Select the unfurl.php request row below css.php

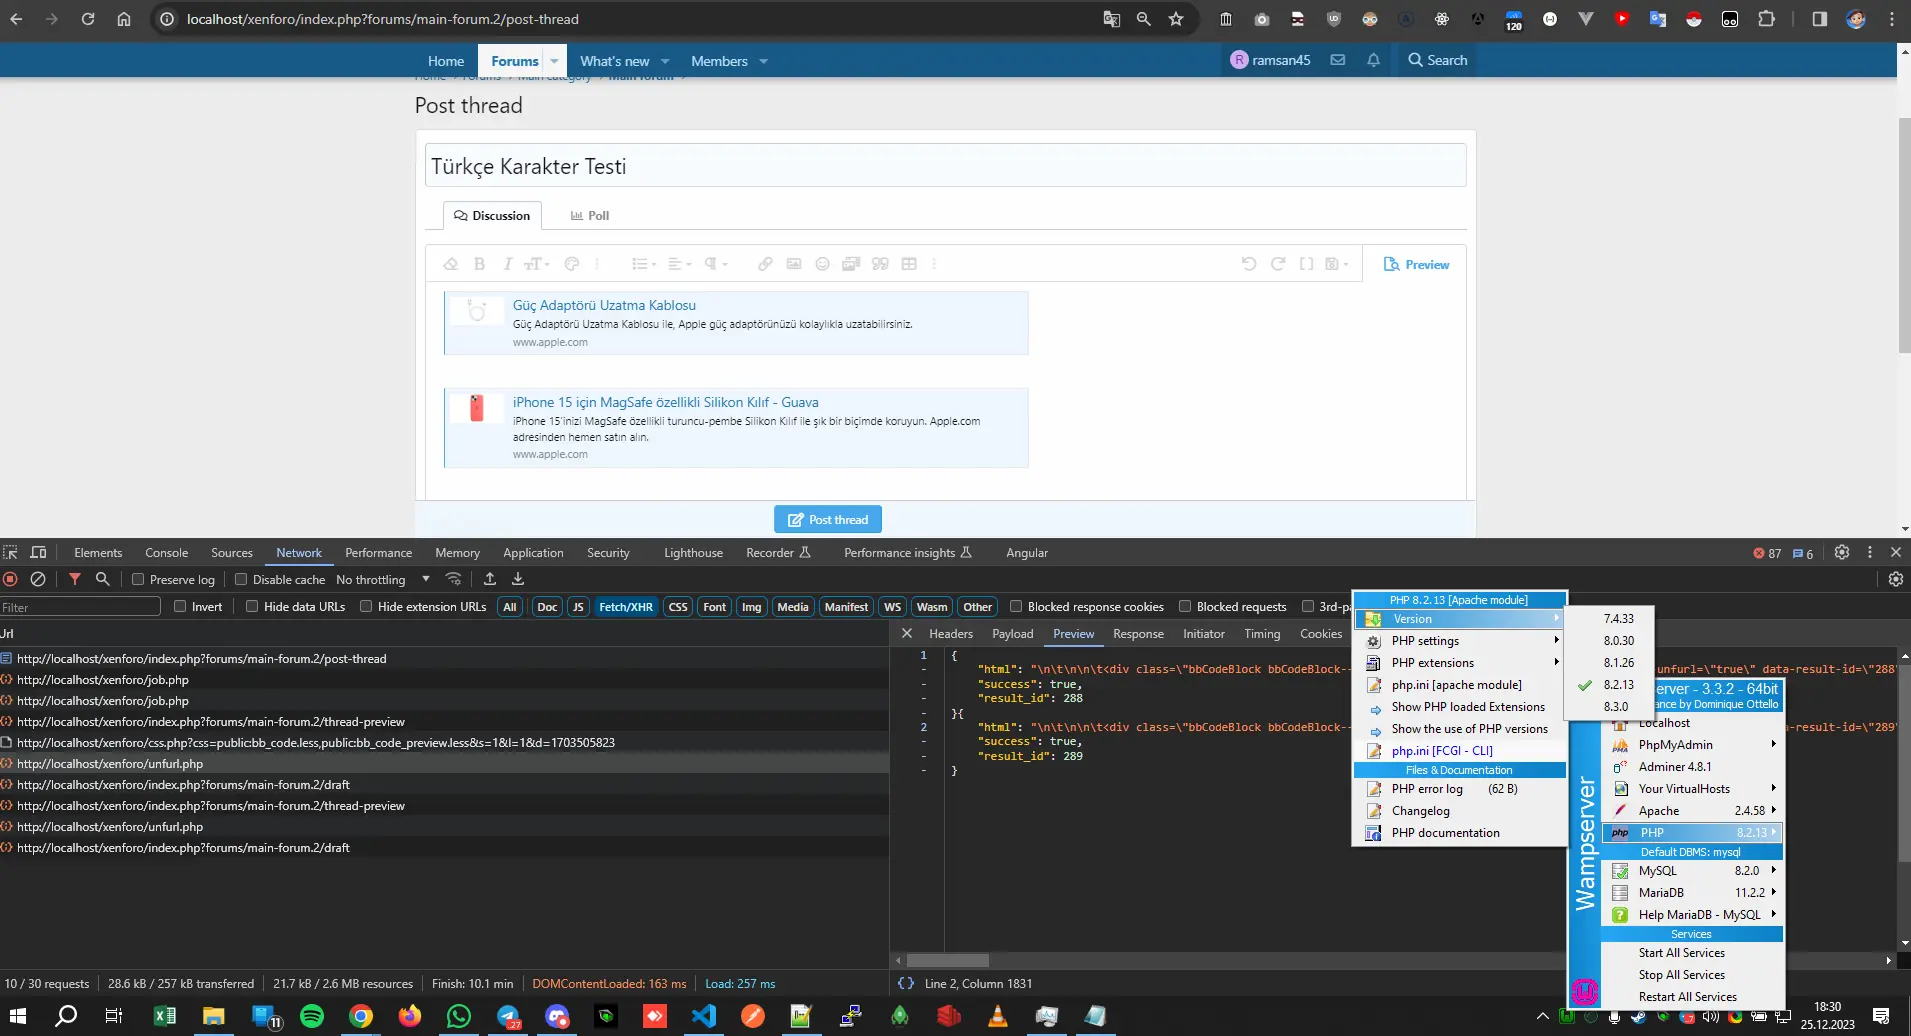(x=444, y=764)
